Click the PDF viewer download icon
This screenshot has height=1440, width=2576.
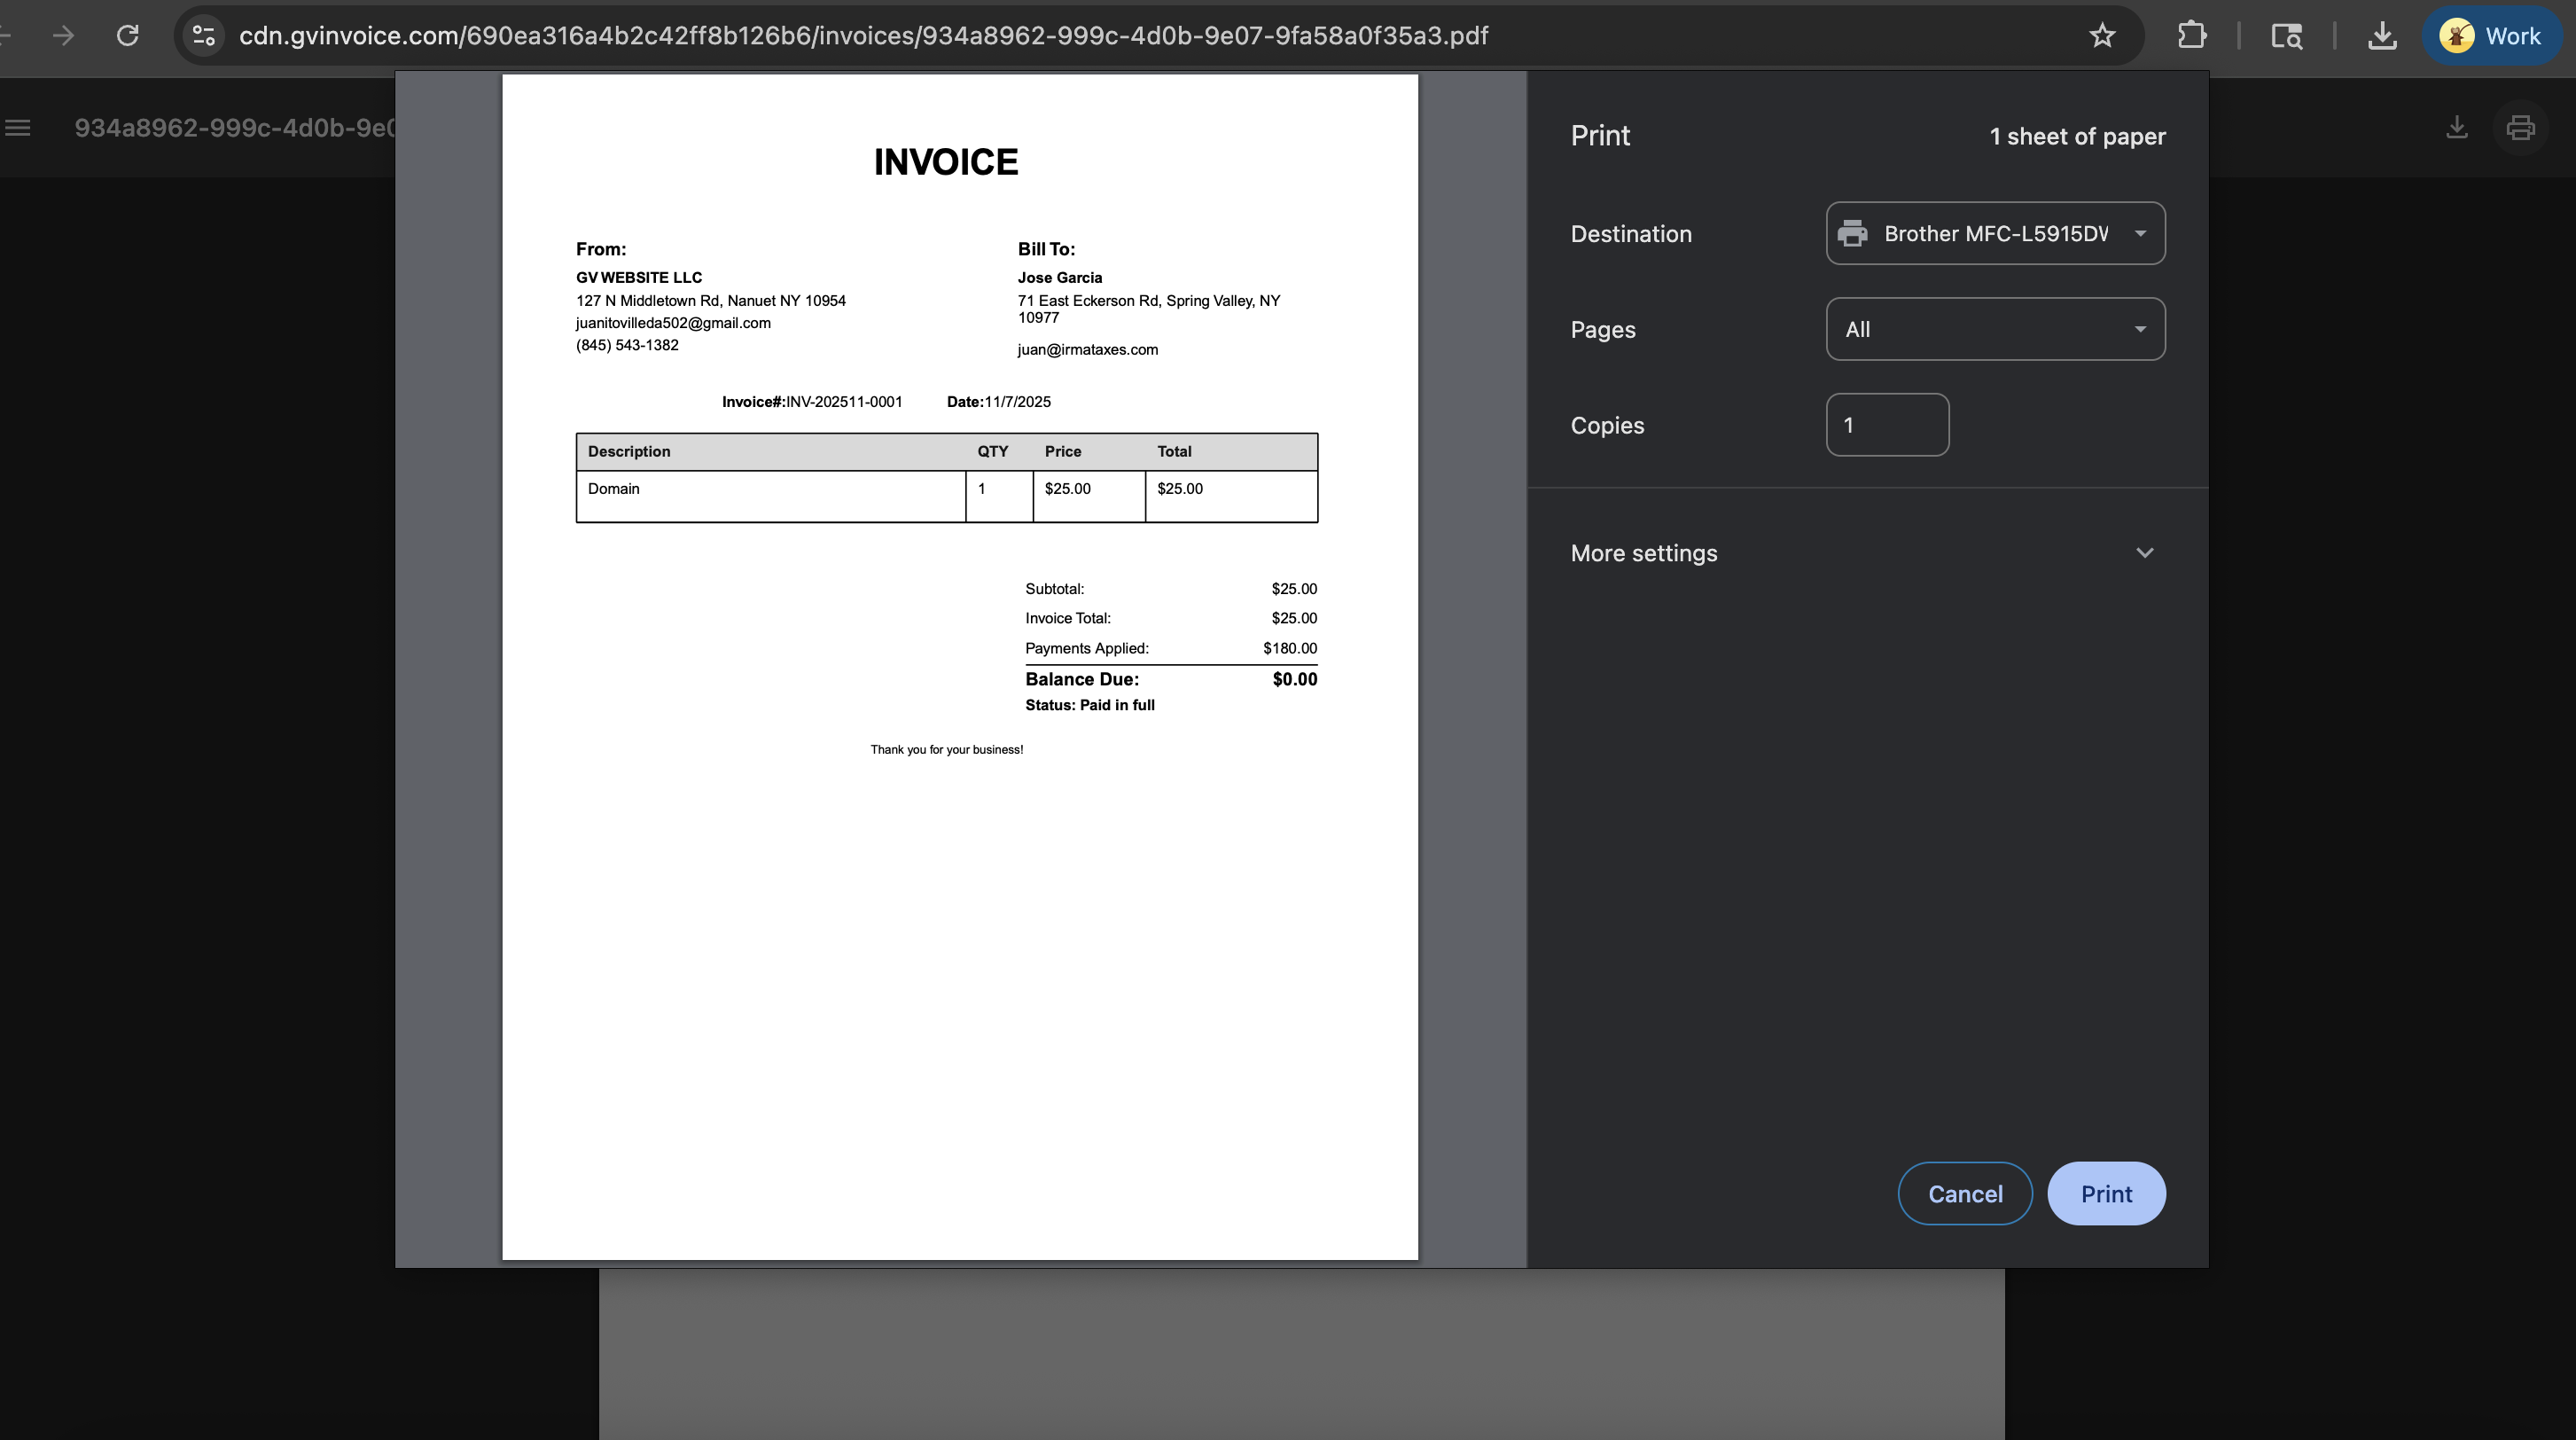point(2457,128)
